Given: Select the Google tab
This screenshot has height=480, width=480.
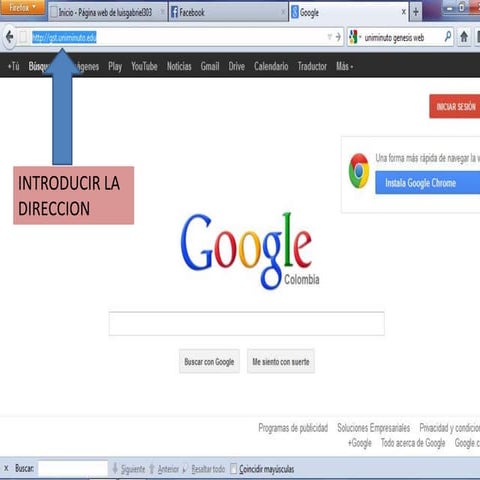Looking at the screenshot, I should (349, 12).
